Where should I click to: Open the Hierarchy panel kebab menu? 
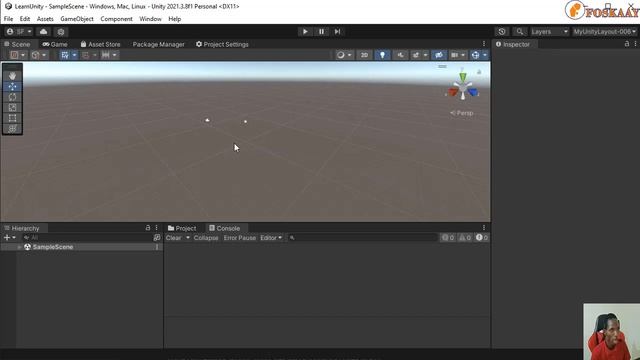click(156, 228)
